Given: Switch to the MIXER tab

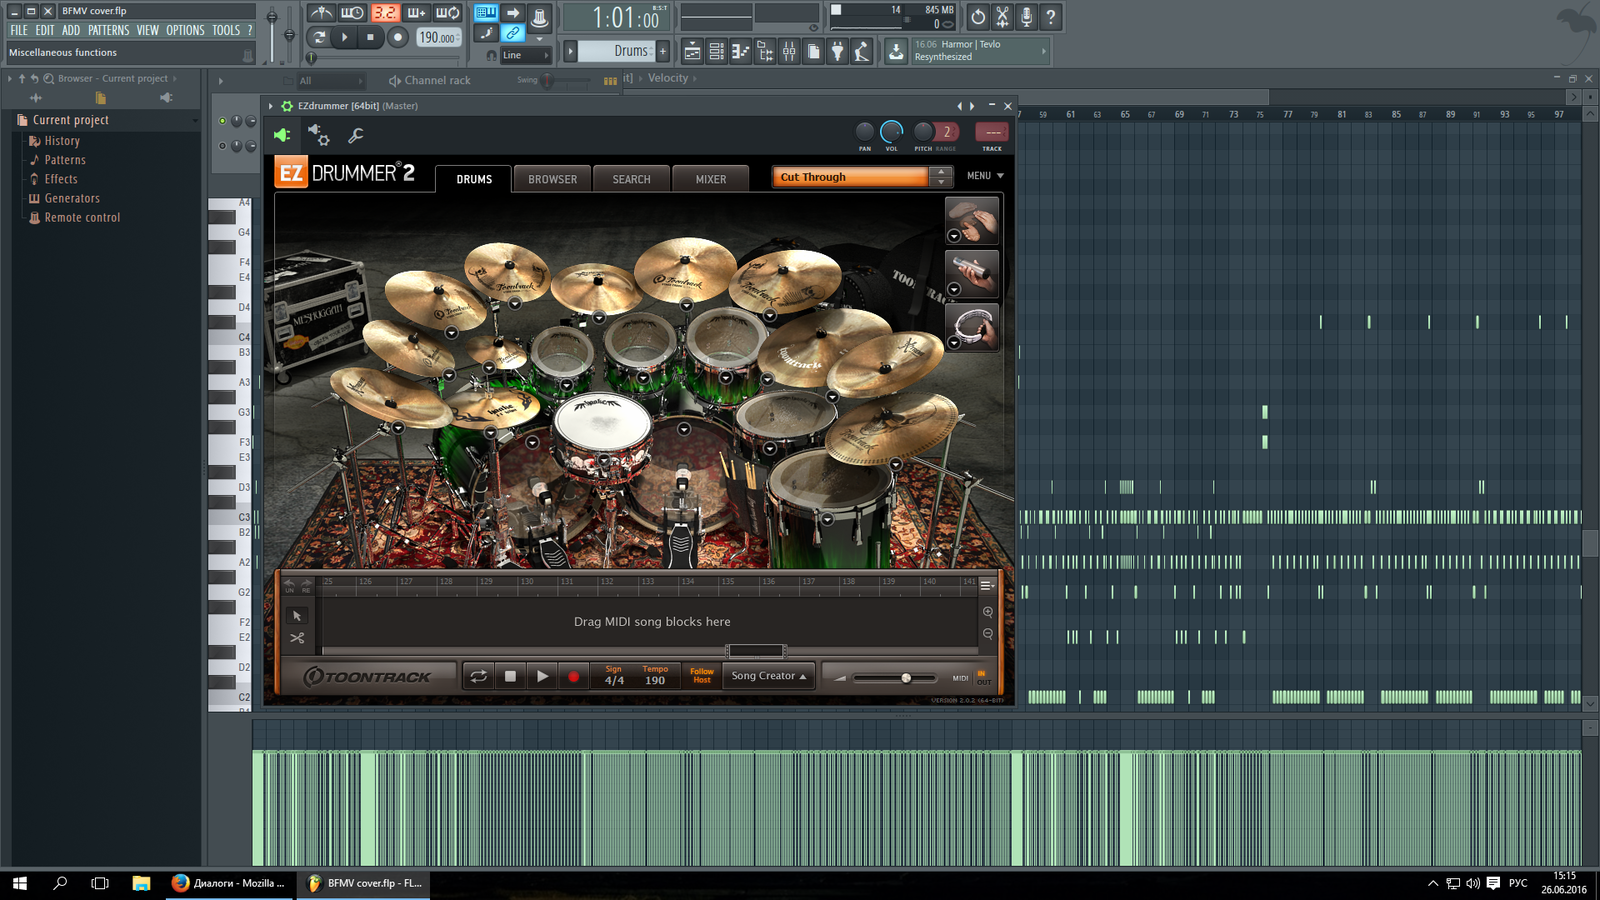Looking at the screenshot, I should pyautogui.click(x=711, y=179).
